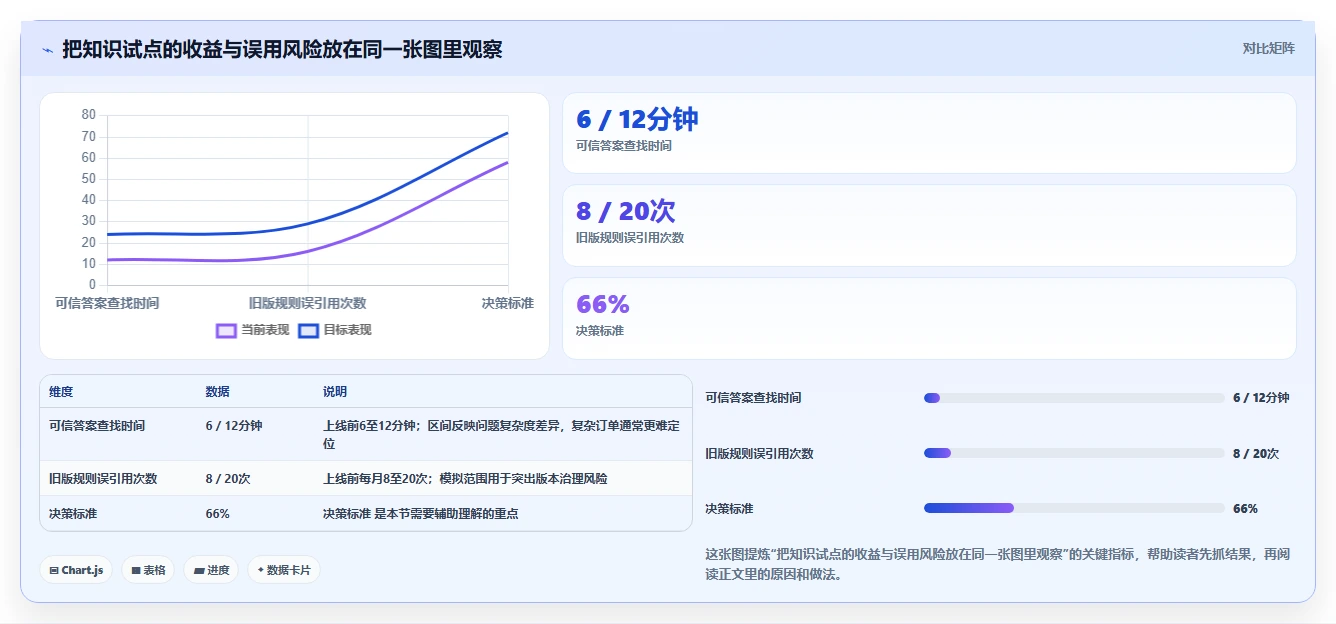Click table cell 可信答案查找时间
This screenshot has height=624, width=1336.
[97, 426]
